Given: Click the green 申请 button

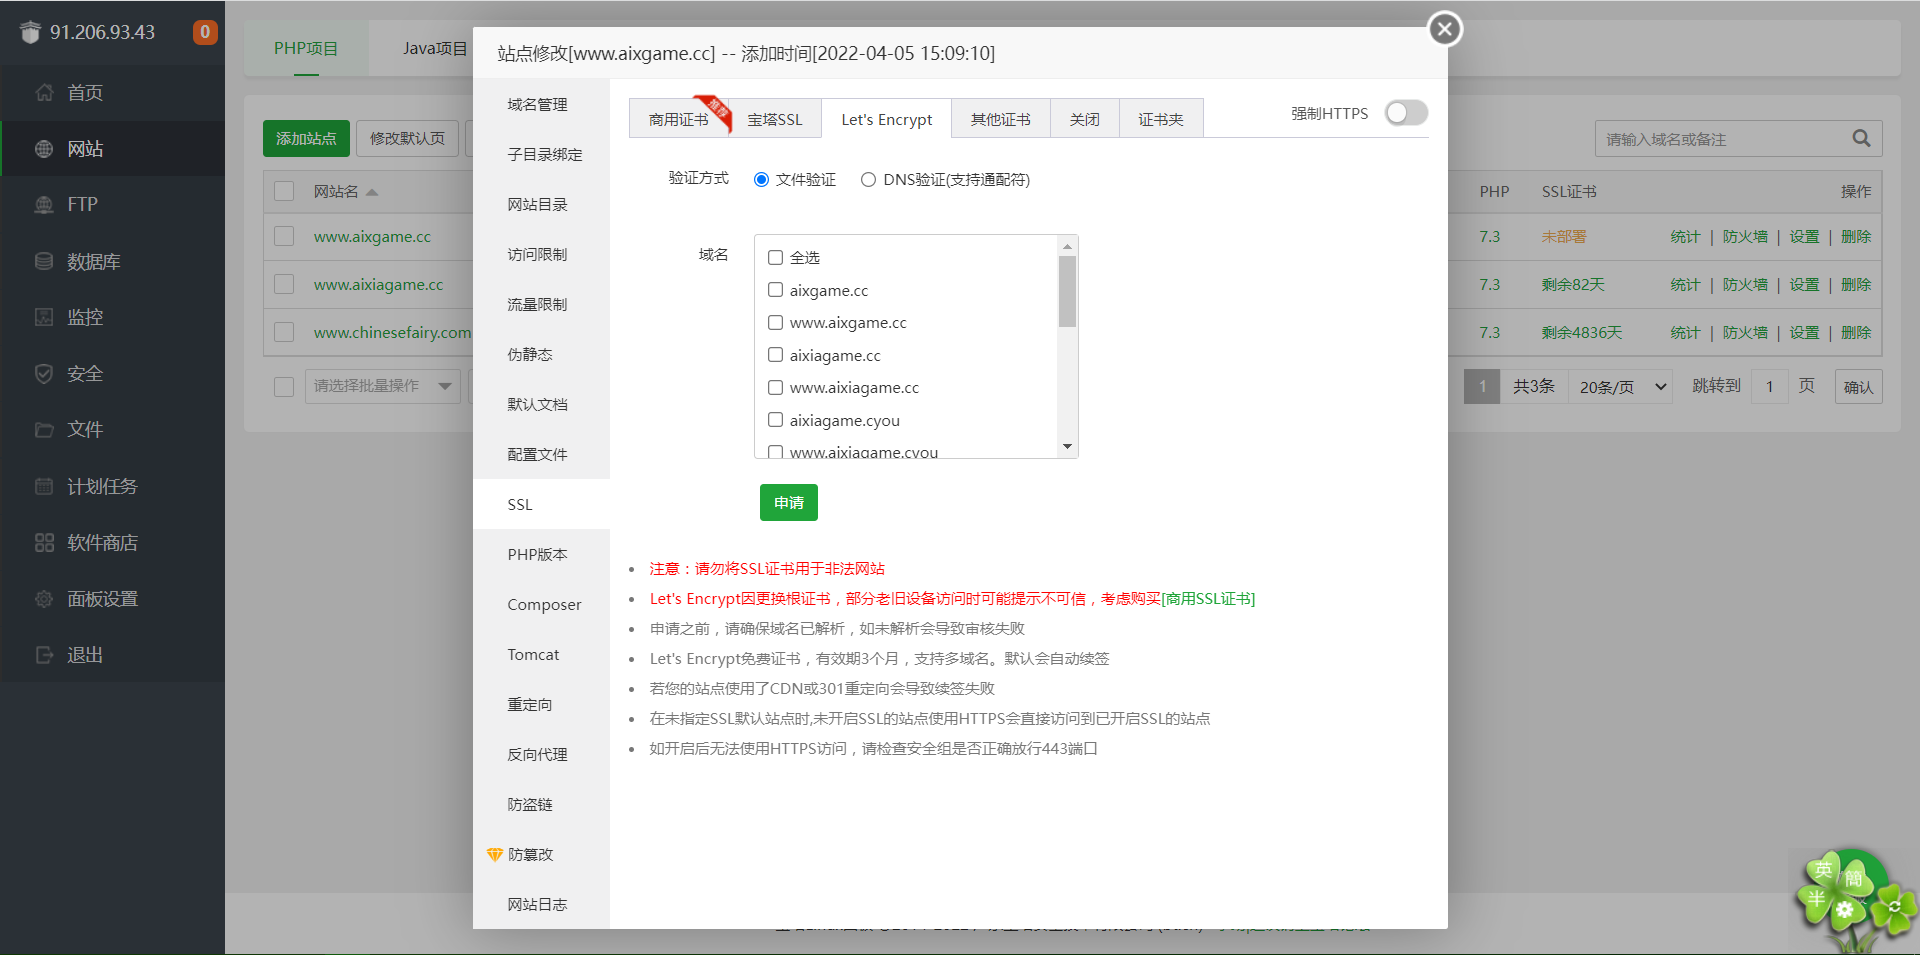Looking at the screenshot, I should pos(789,502).
